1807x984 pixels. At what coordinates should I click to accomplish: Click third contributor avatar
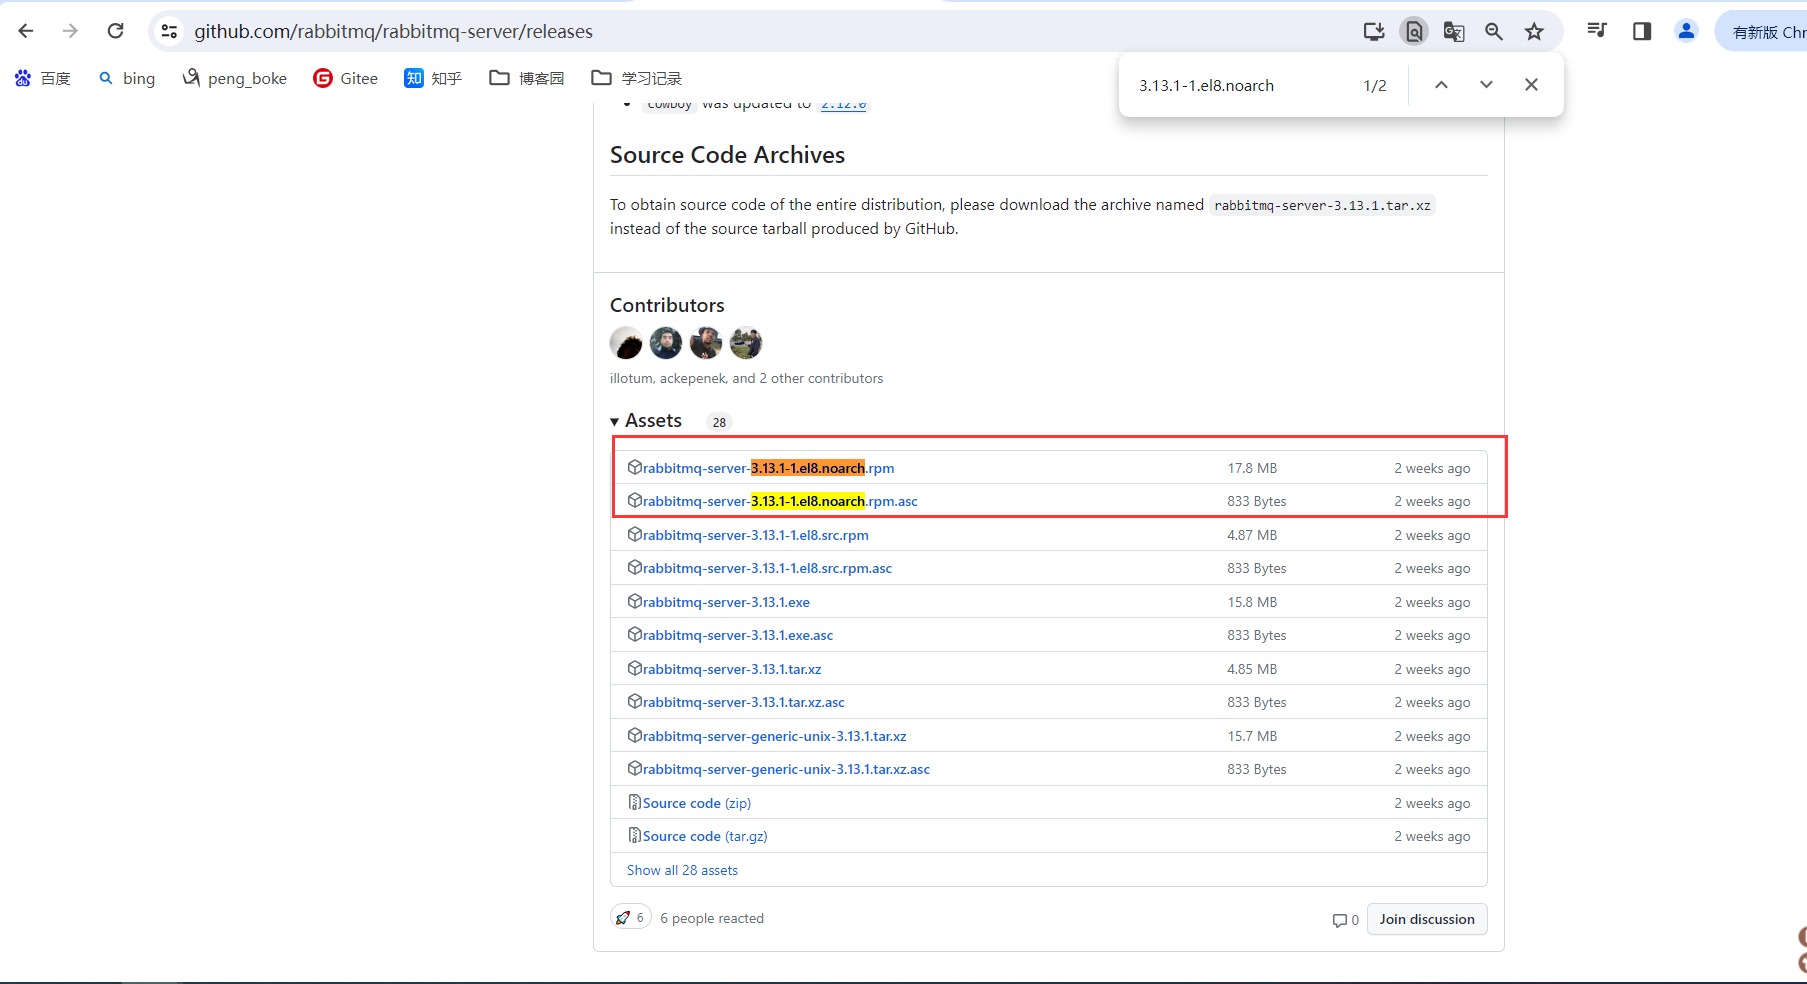coord(706,343)
